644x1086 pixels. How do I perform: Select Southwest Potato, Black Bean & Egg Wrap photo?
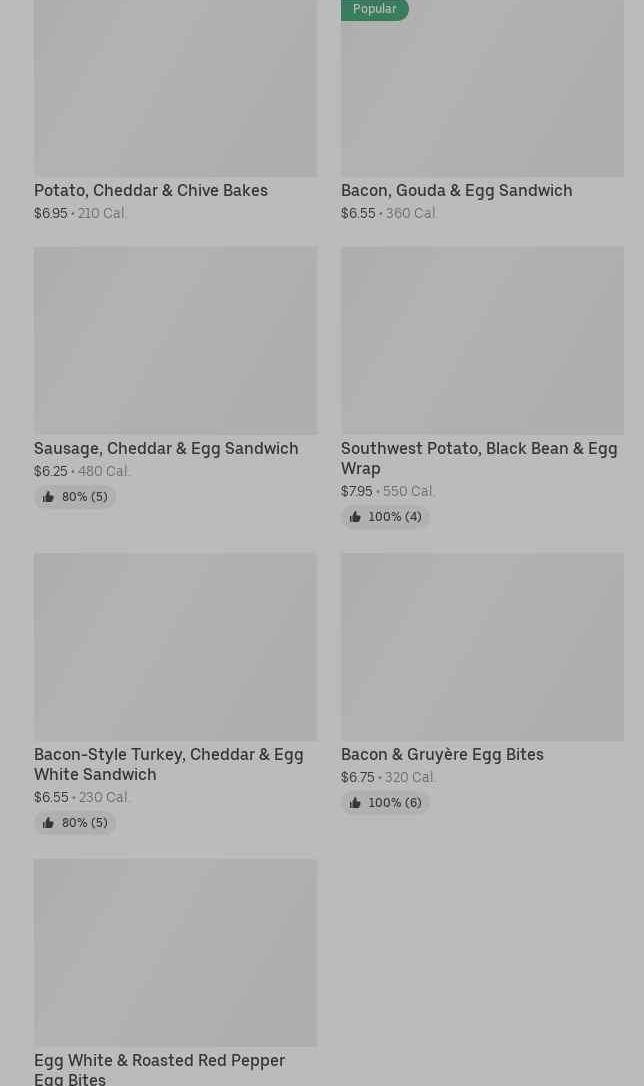pyautogui.click(x=482, y=340)
